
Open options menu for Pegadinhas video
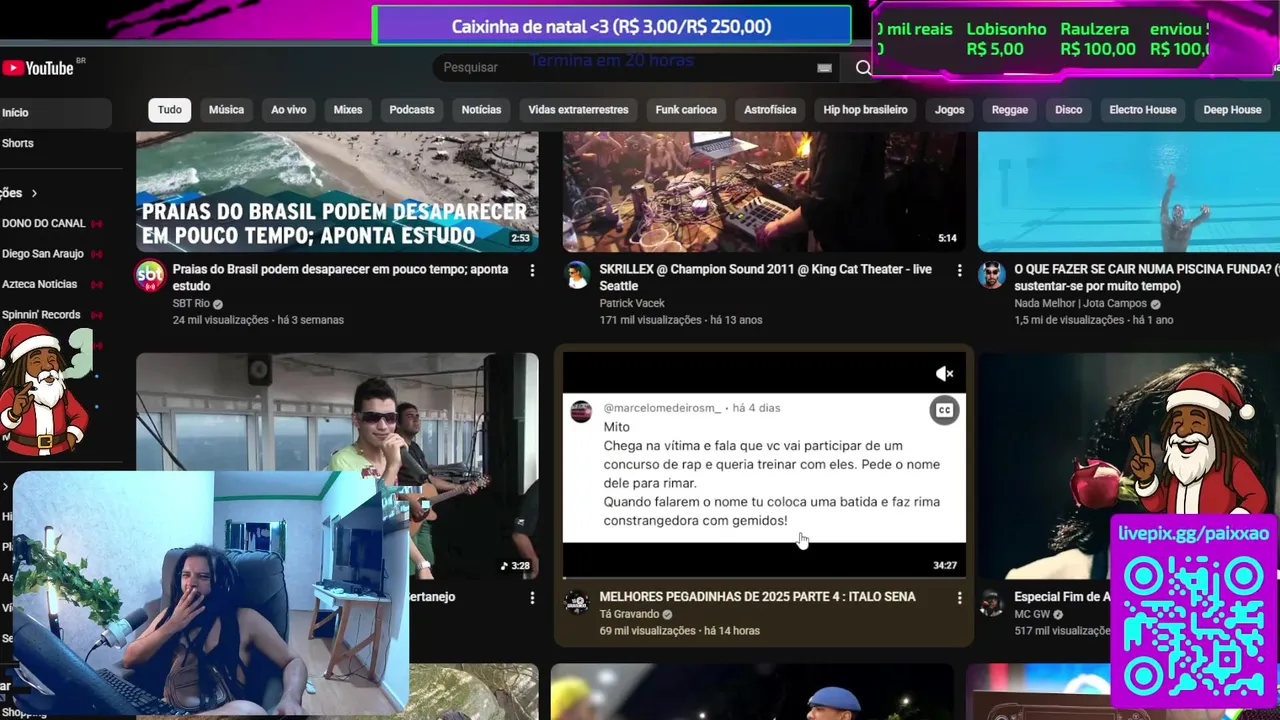959,598
